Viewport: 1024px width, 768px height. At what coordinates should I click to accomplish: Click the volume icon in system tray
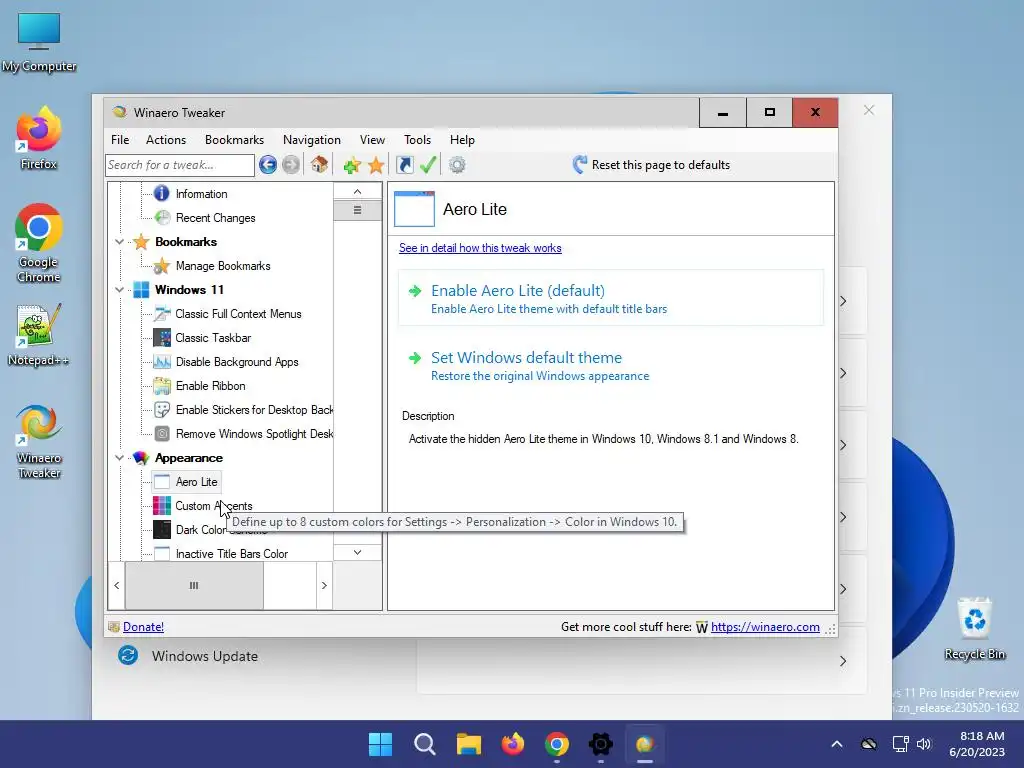[x=923, y=744]
